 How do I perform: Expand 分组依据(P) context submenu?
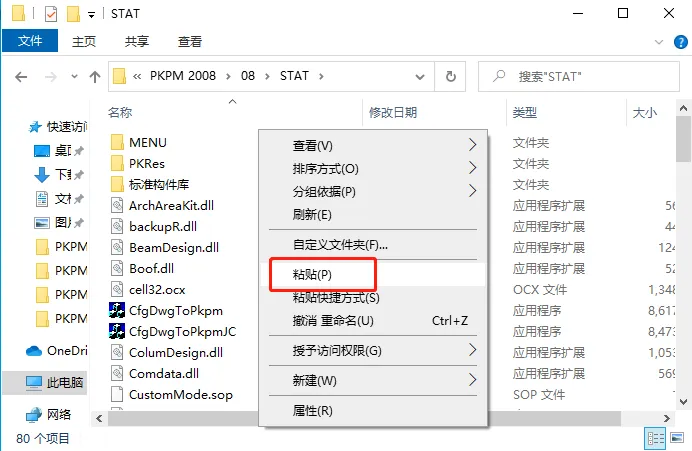tap(373, 191)
